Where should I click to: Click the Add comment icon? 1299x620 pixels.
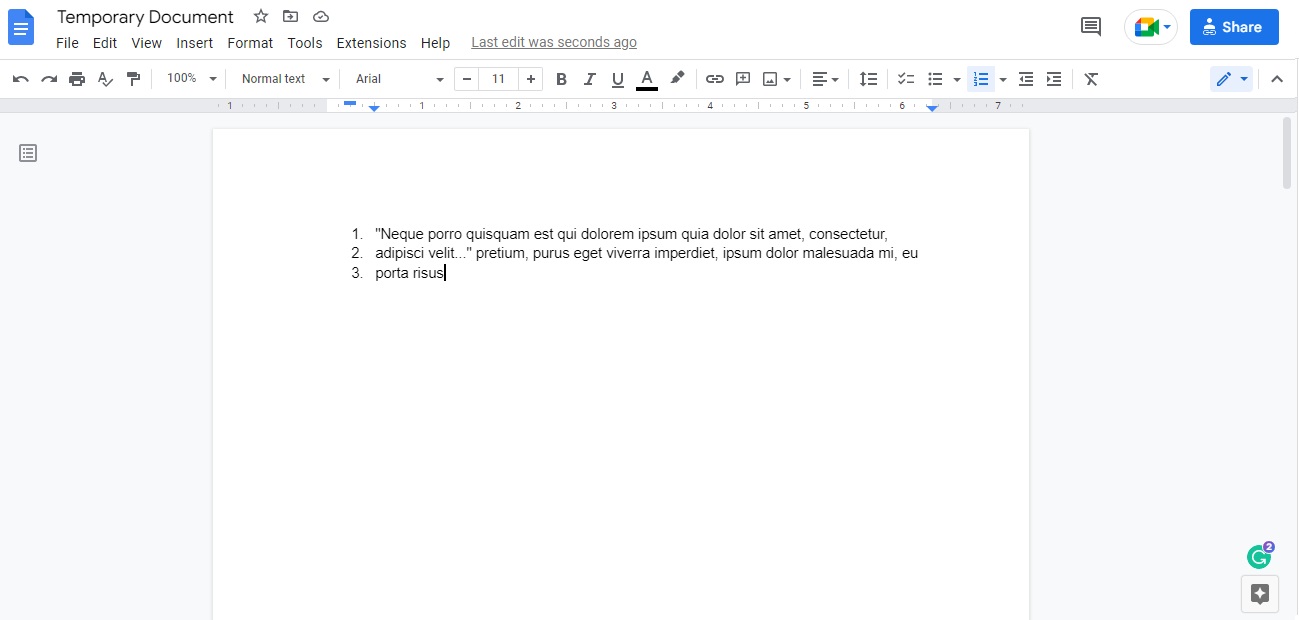pos(743,79)
